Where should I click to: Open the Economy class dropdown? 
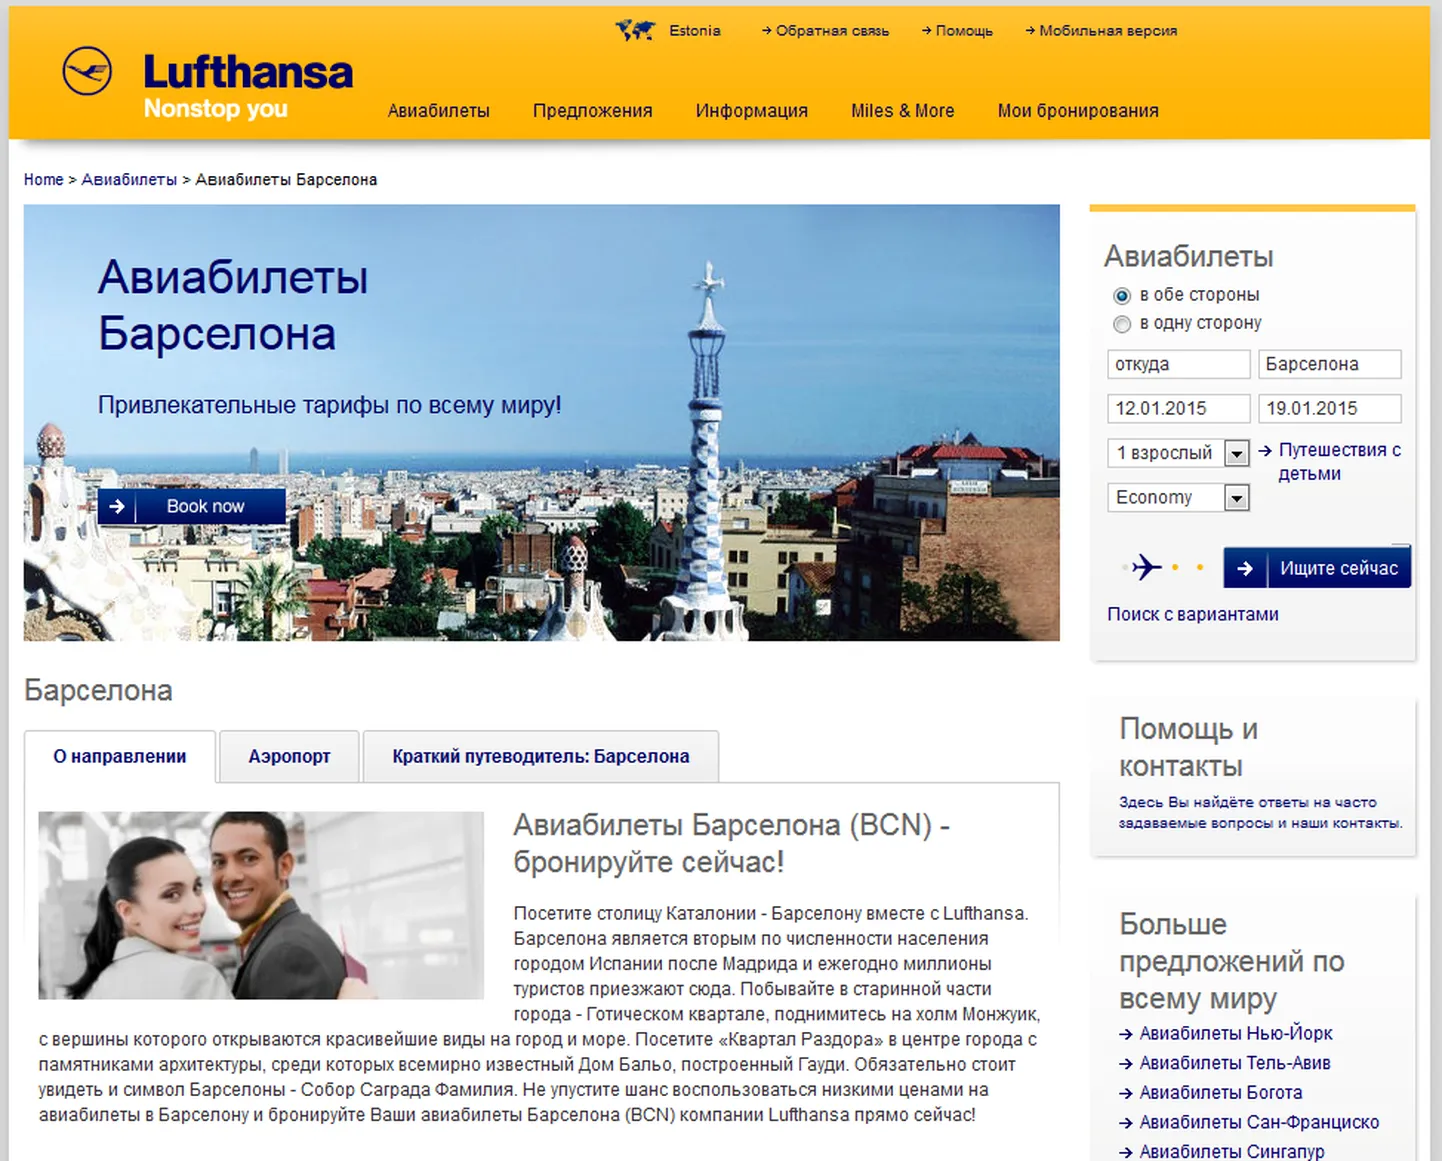(x=1179, y=497)
